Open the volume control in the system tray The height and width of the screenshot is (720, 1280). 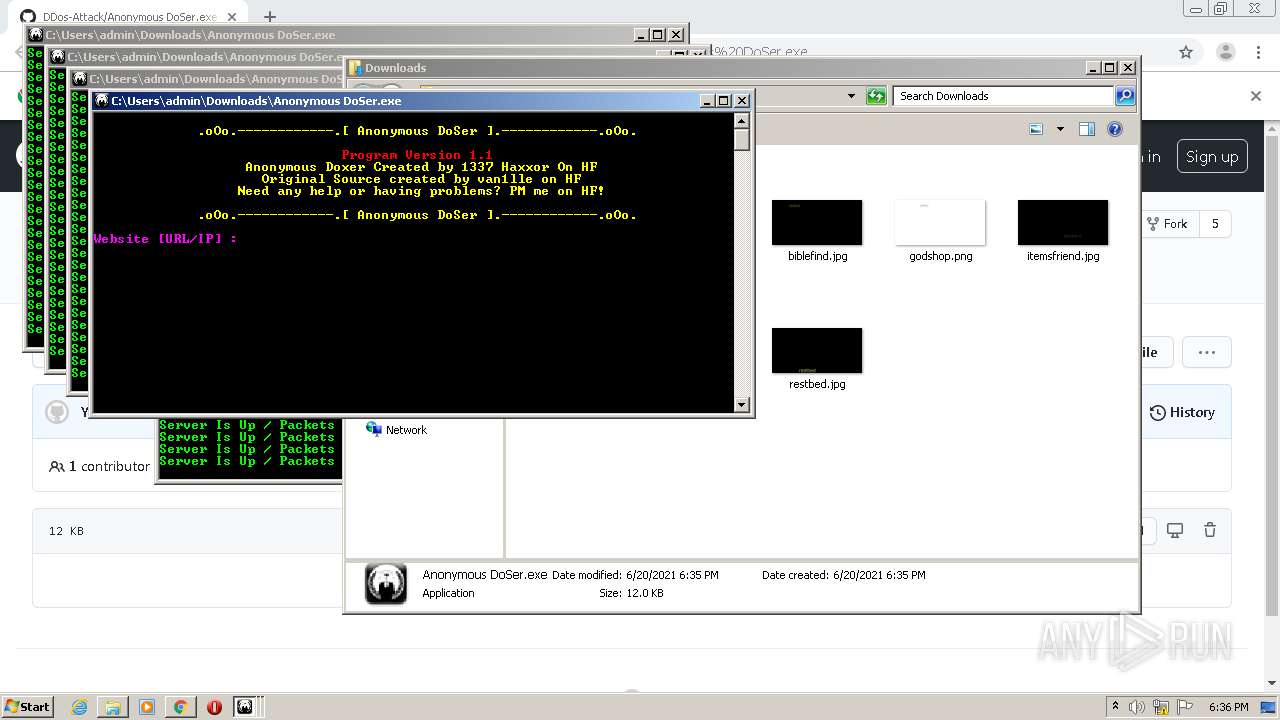pos(1138,707)
